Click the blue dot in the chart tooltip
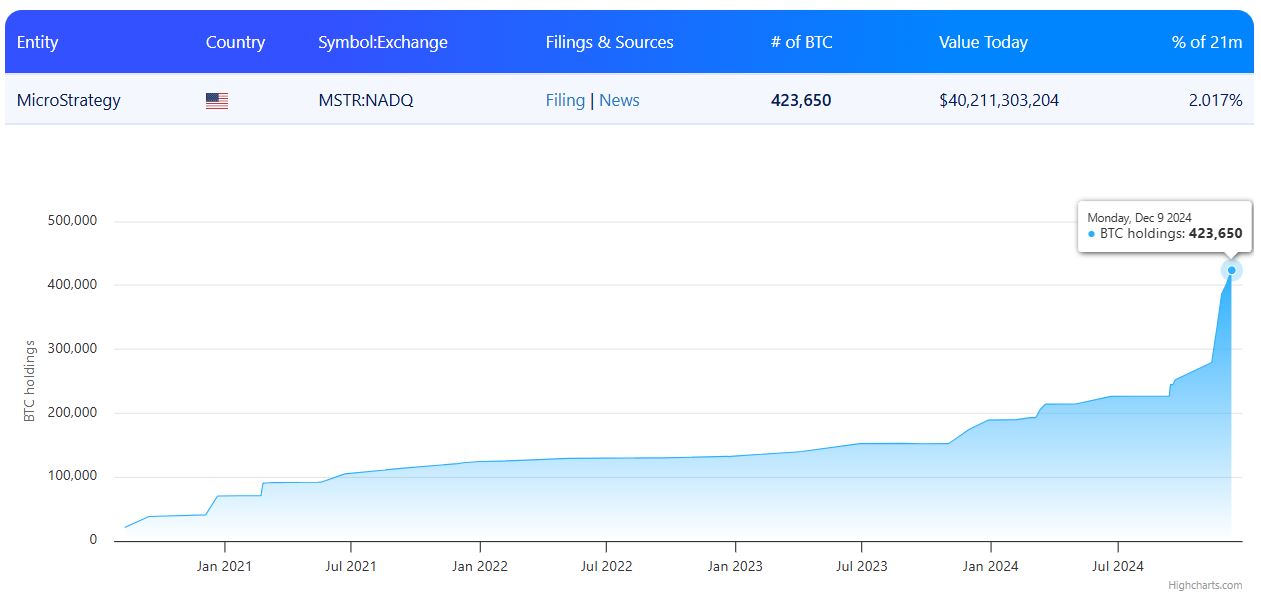 [1092, 234]
